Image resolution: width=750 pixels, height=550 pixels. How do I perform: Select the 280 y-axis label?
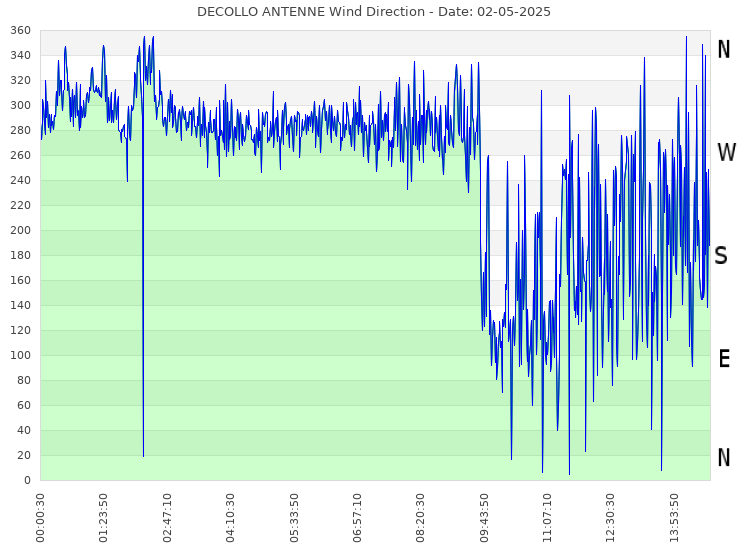tap(21, 131)
